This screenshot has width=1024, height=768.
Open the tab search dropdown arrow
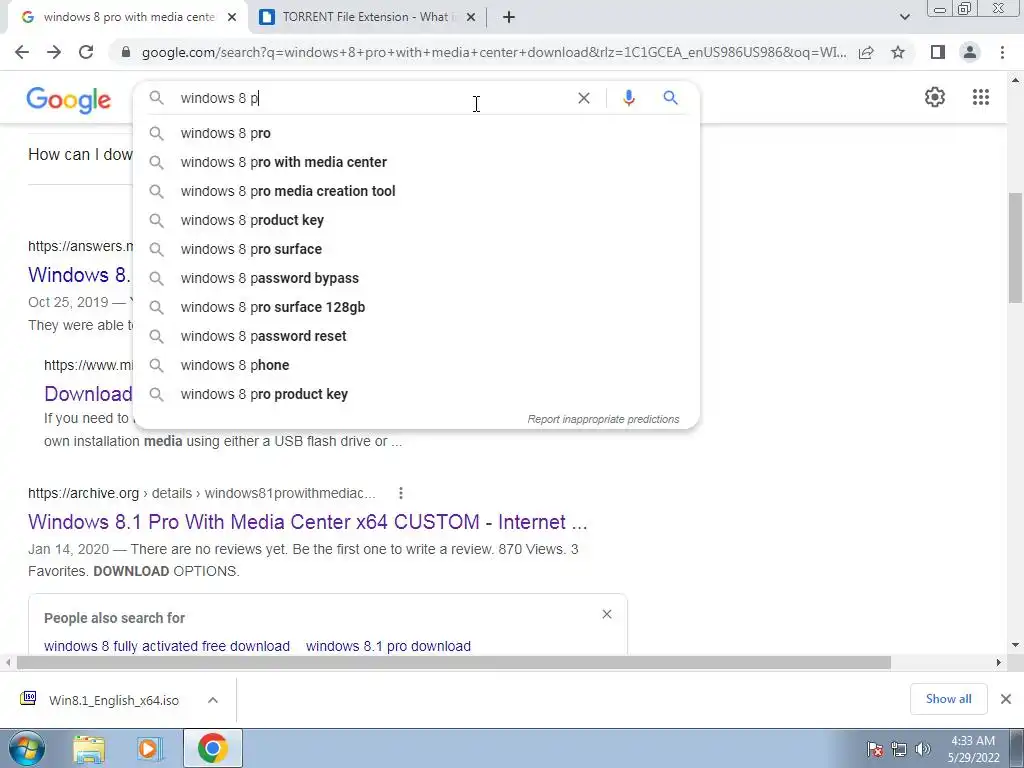(904, 17)
